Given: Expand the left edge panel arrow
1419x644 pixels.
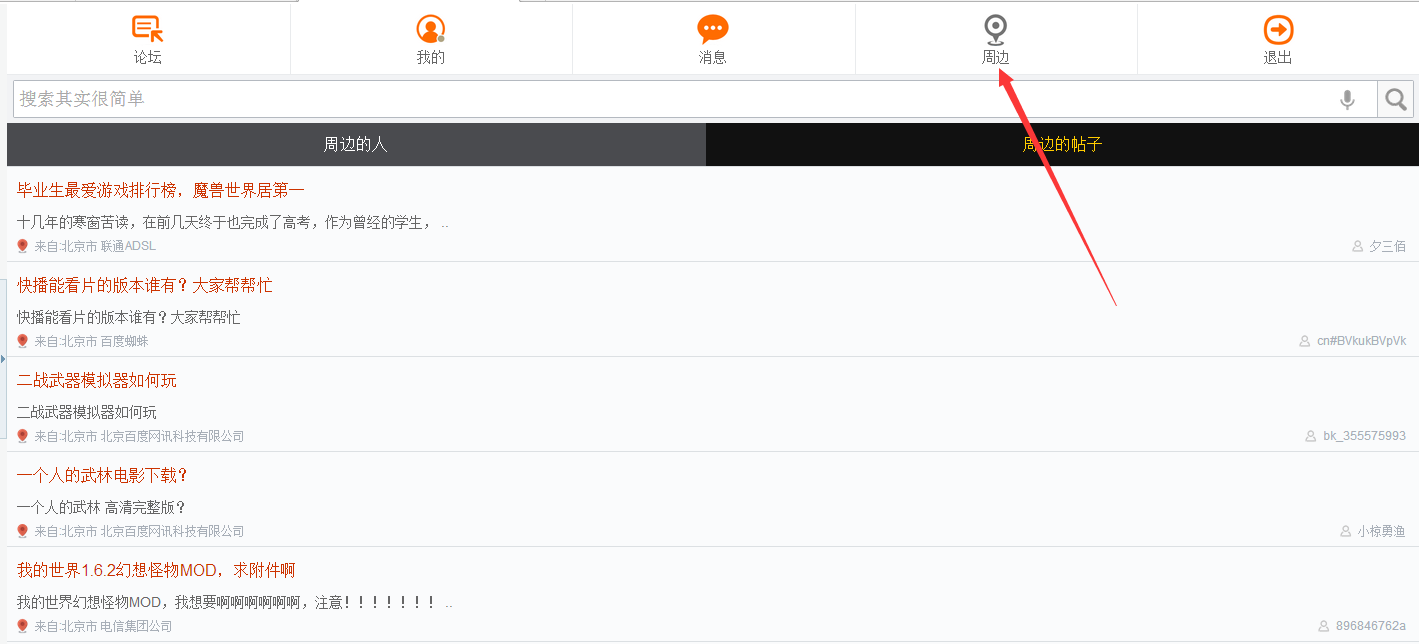Looking at the screenshot, I should tap(3, 358).
